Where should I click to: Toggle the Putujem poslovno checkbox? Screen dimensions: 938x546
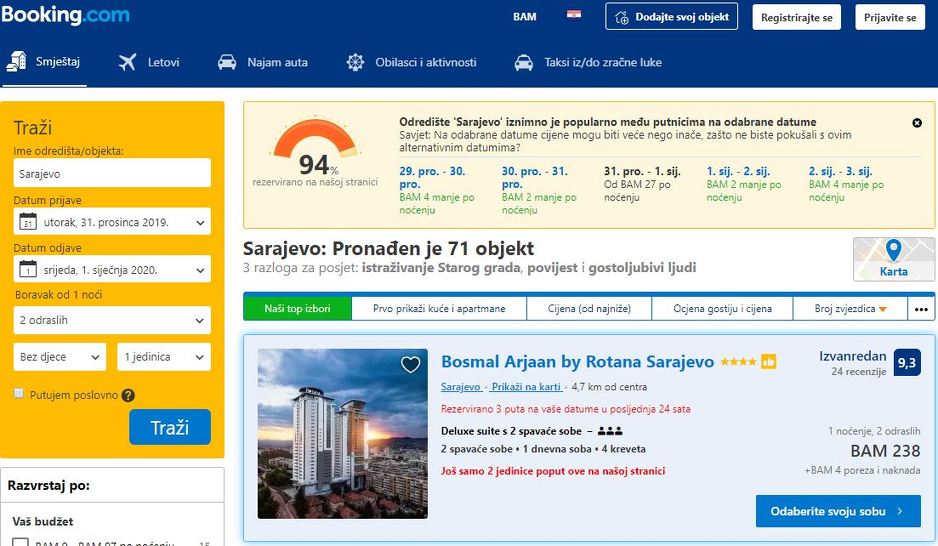pos(19,394)
